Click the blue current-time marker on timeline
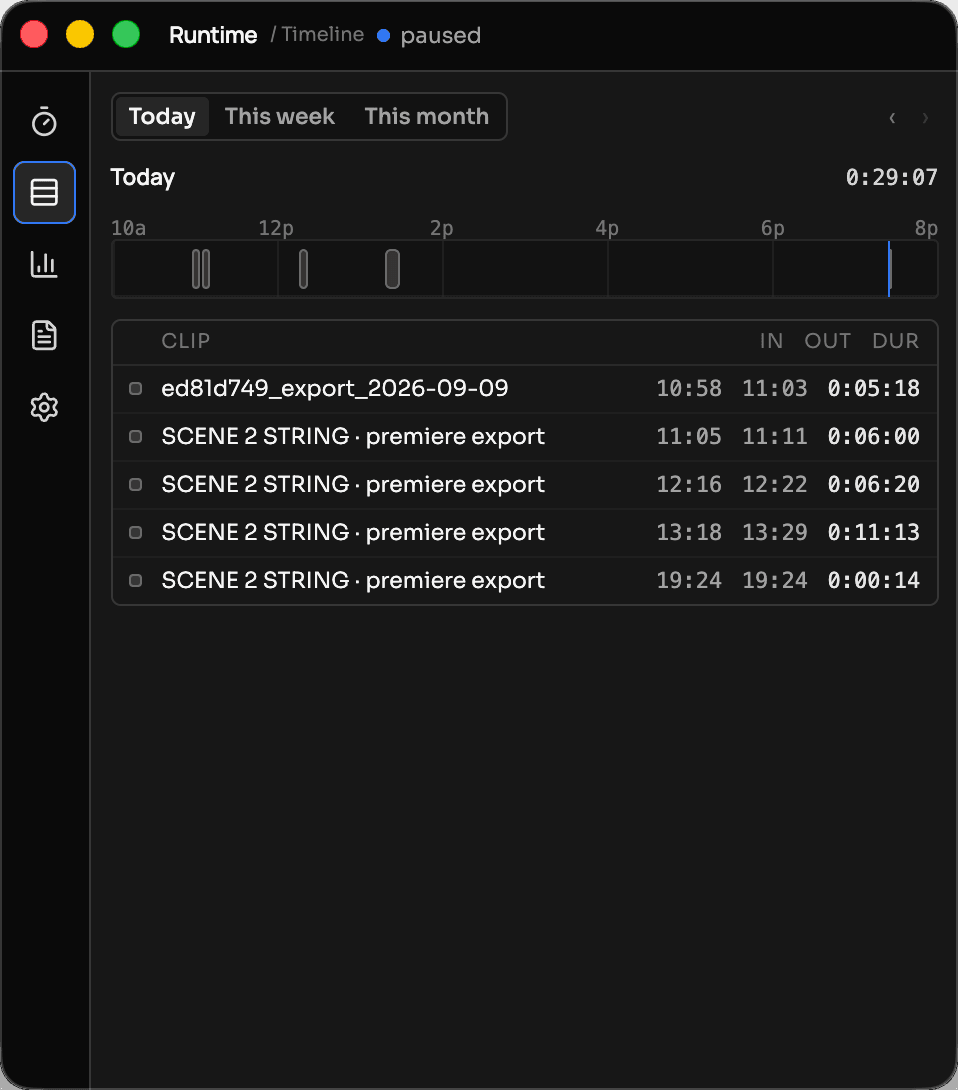Viewport: 958px width, 1090px height. (889, 269)
